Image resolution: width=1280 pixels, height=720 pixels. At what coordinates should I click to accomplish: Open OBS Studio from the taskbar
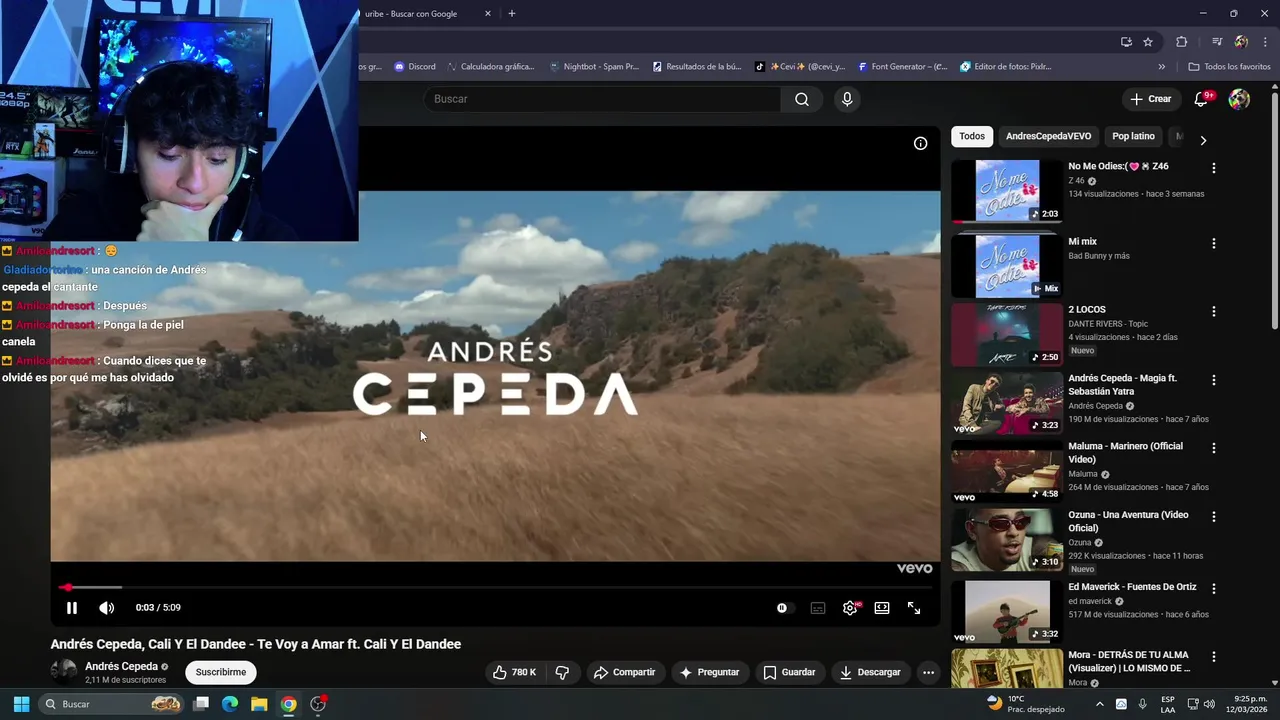318,704
